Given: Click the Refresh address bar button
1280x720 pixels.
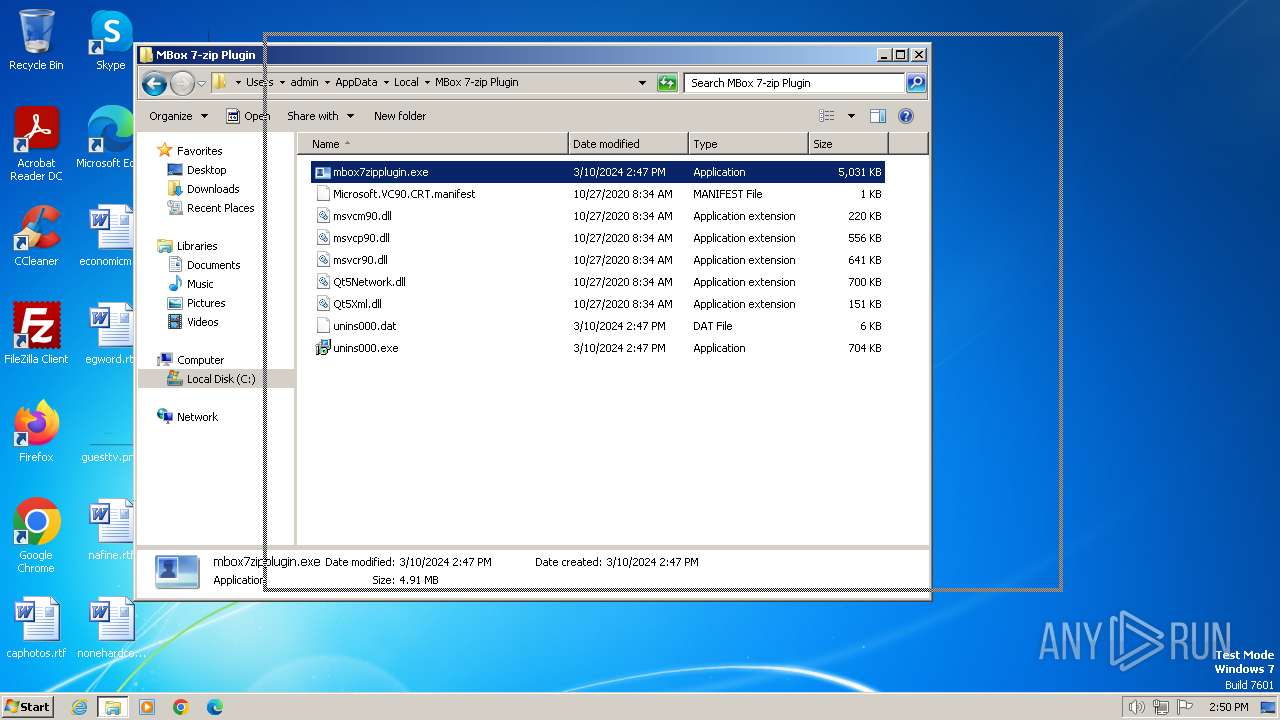Looking at the screenshot, I should point(667,83).
